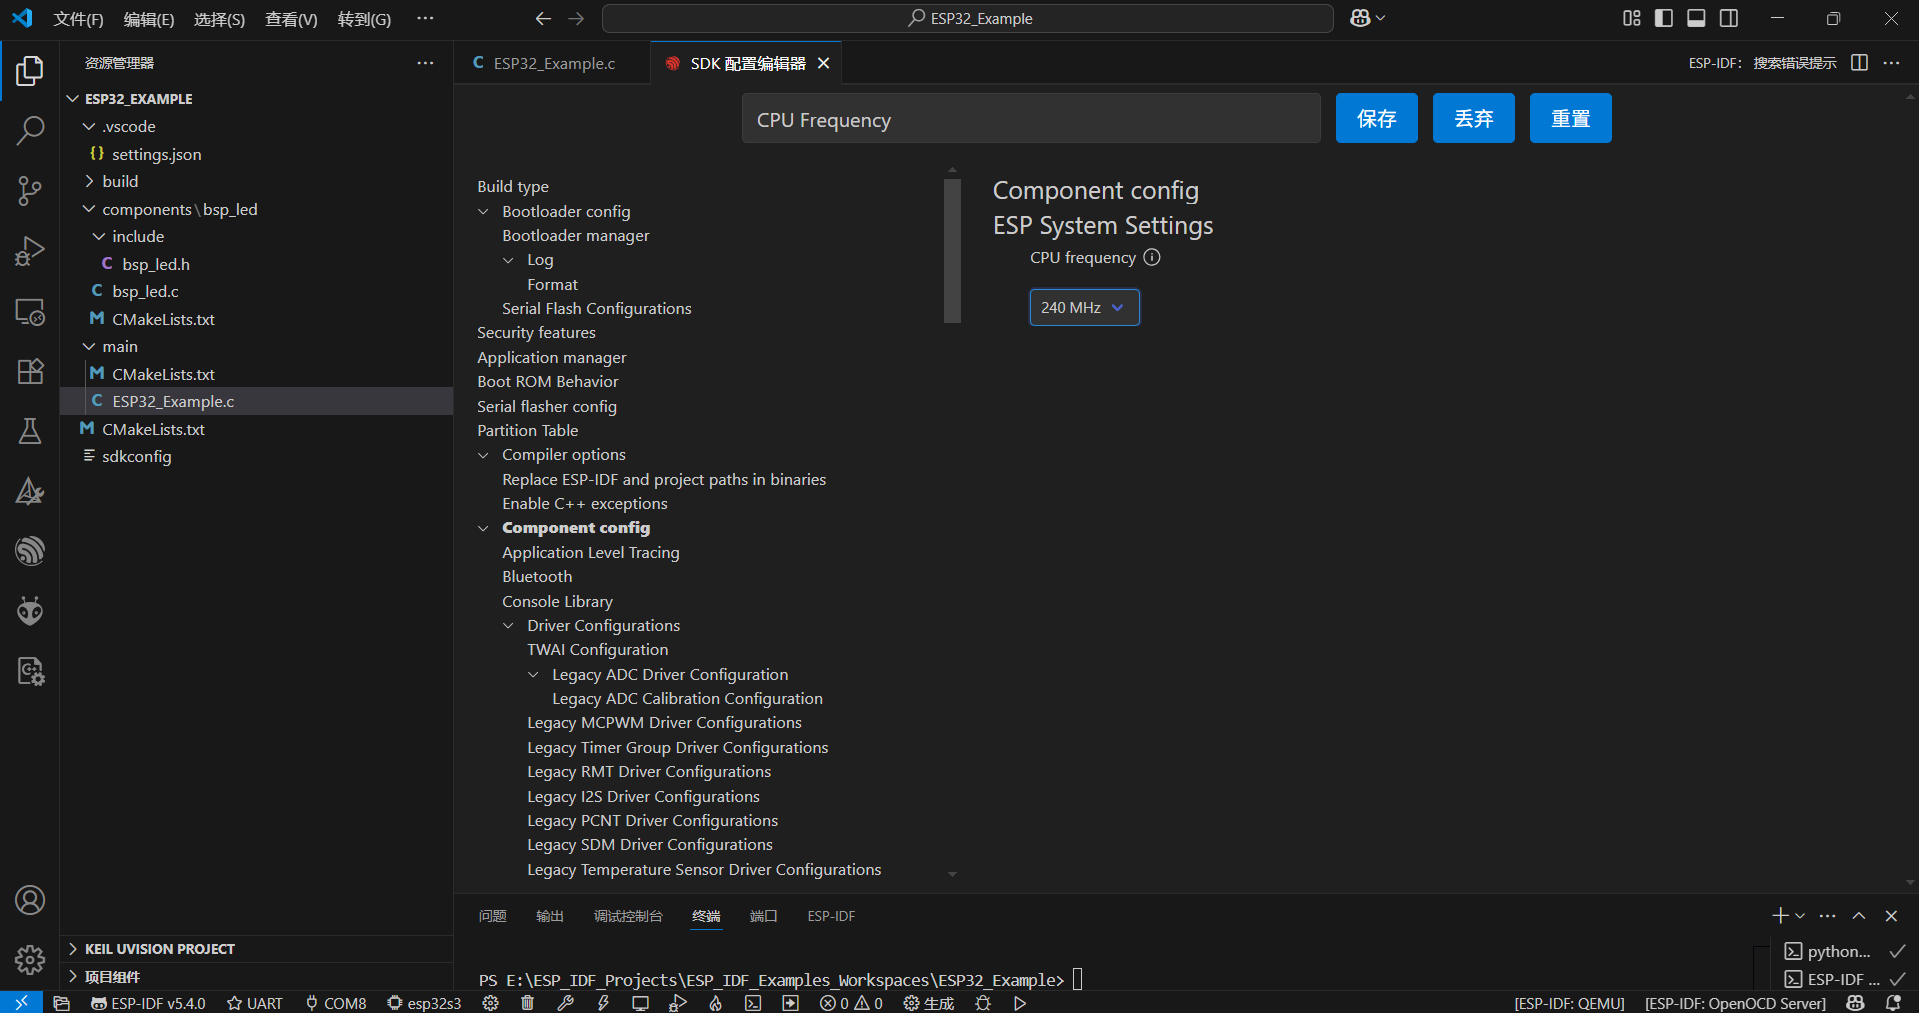This screenshot has height=1013, width=1919.
Task: Open the new terminal plus button
Action: (x=1780, y=916)
